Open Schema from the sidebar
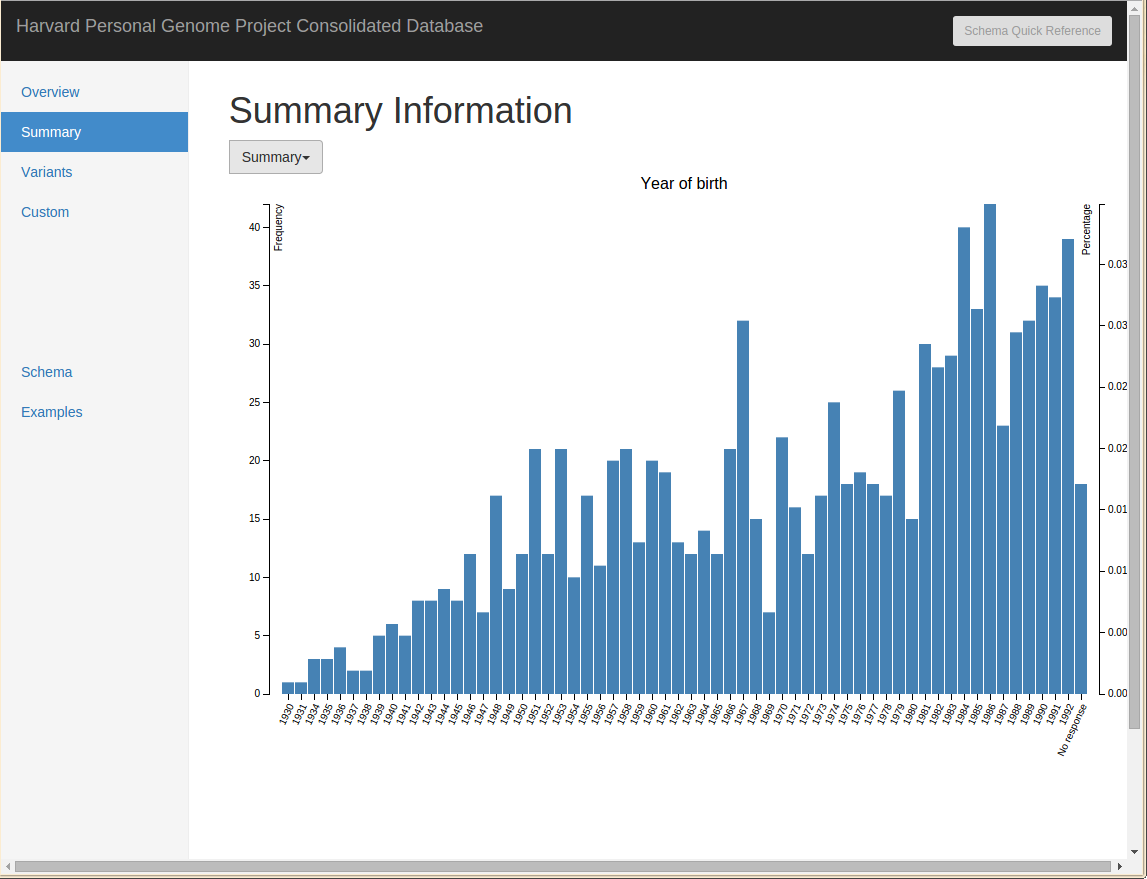The width and height of the screenshot is (1147, 879). pyautogui.click(x=47, y=372)
